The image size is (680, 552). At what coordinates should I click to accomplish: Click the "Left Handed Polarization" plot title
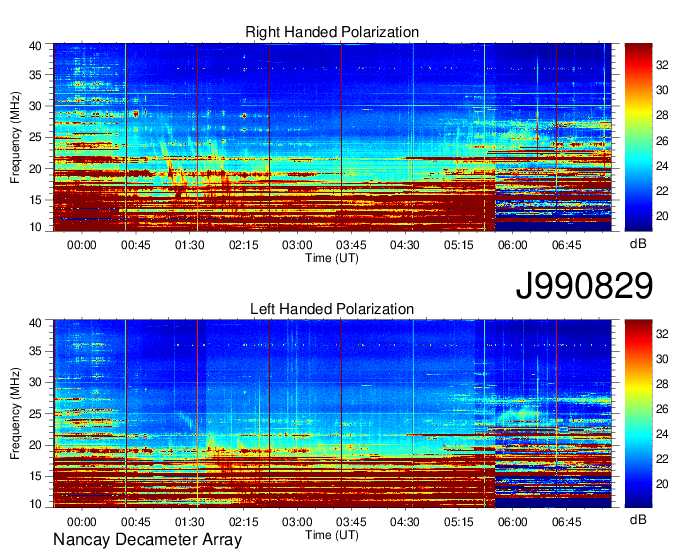coord(332,309)
